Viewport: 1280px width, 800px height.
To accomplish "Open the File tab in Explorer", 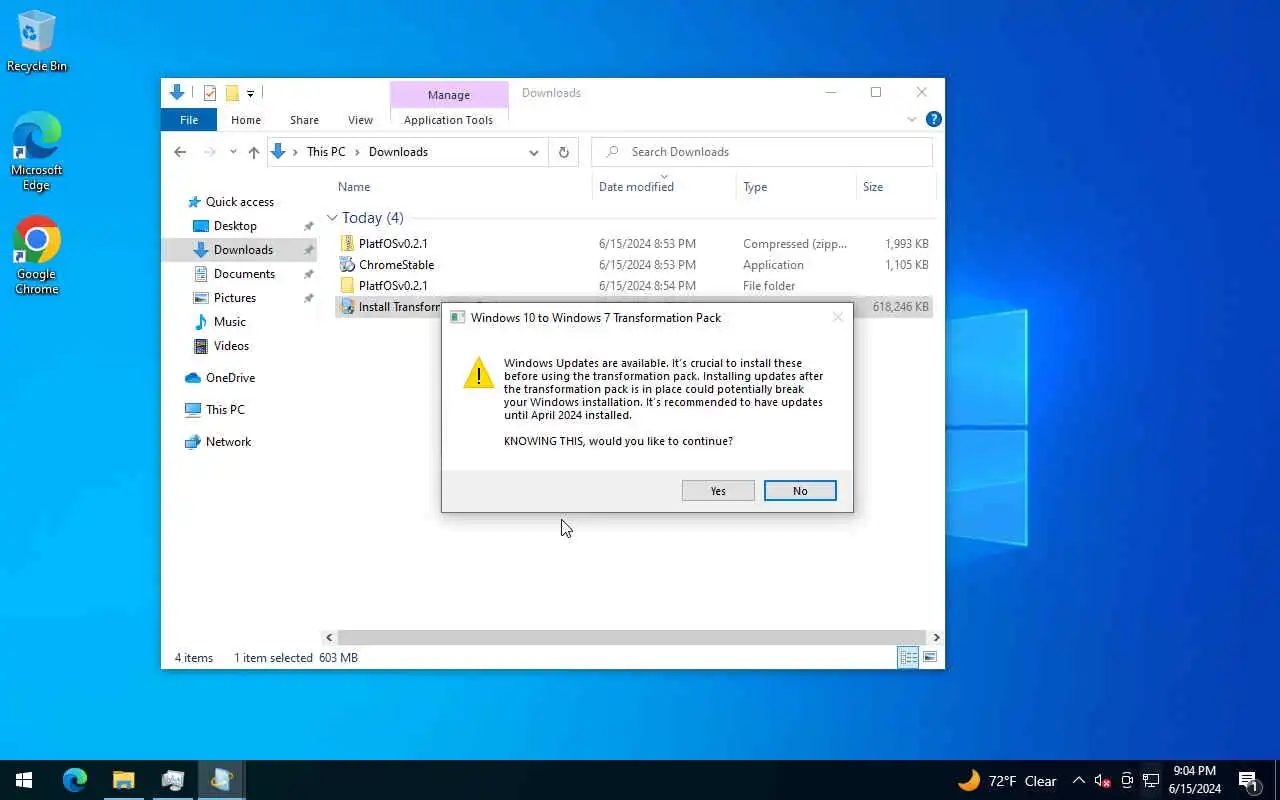I will pos(189,120).
